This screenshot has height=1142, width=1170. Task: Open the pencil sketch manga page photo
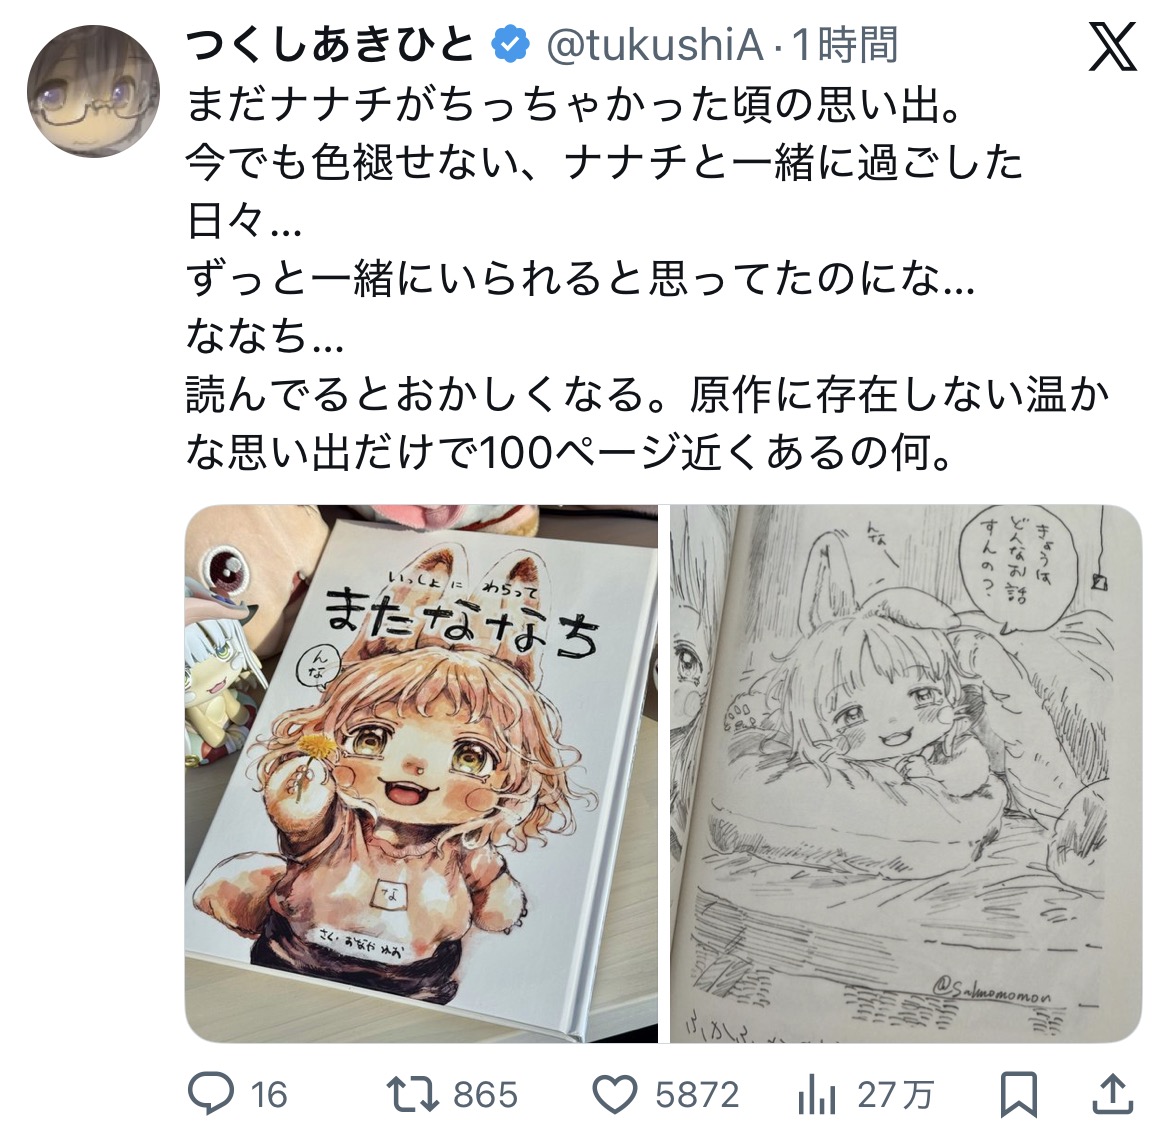click(906, 773)
